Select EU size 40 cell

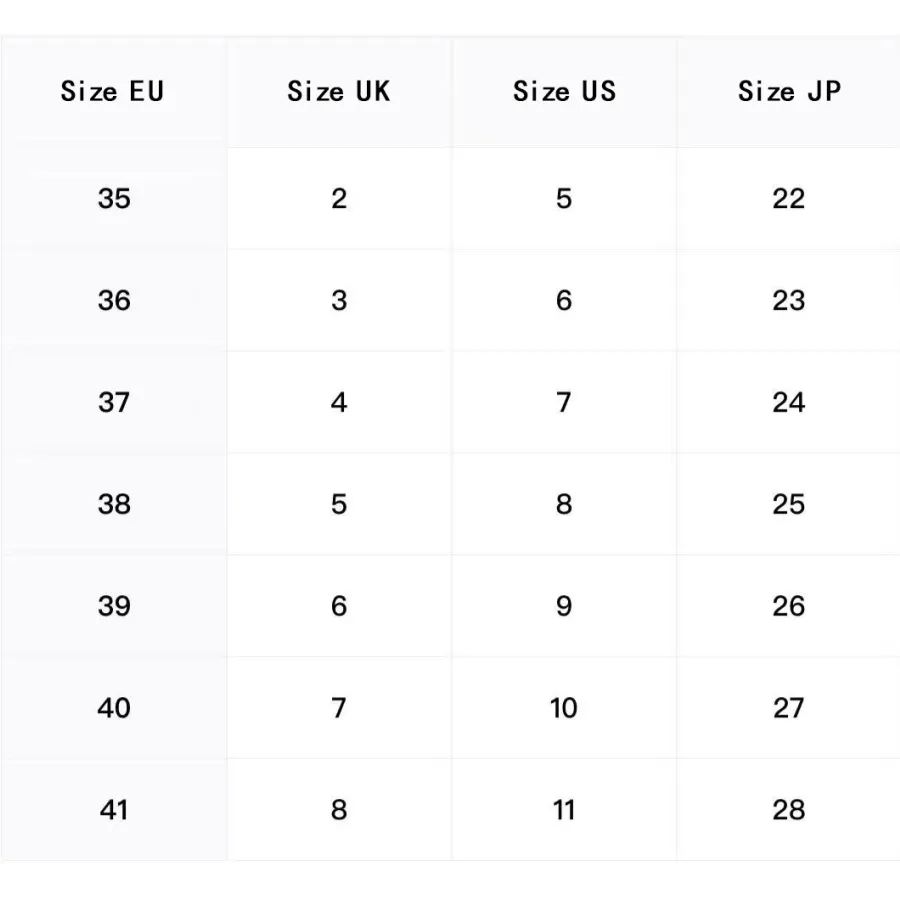[x=114, y=709]
